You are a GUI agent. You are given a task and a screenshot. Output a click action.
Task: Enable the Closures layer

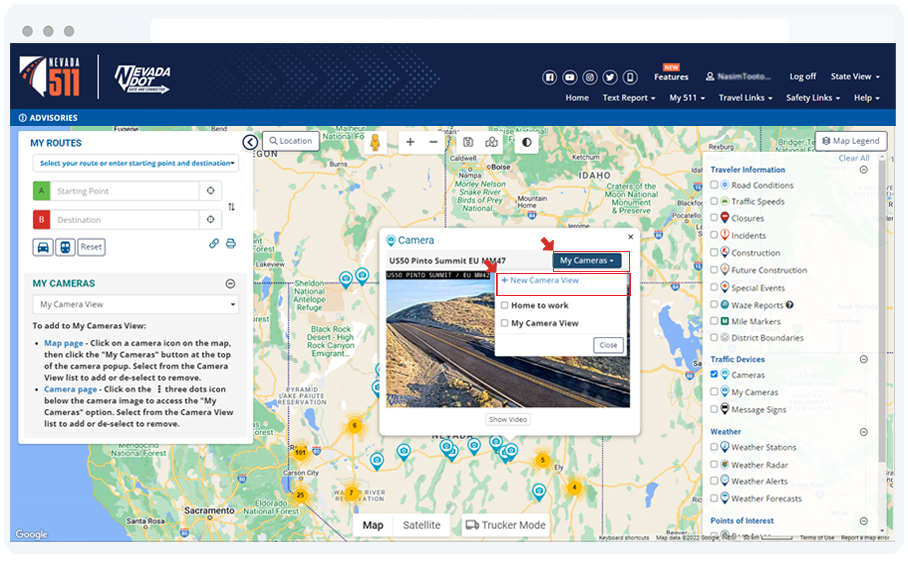click(x=714, y=218)
